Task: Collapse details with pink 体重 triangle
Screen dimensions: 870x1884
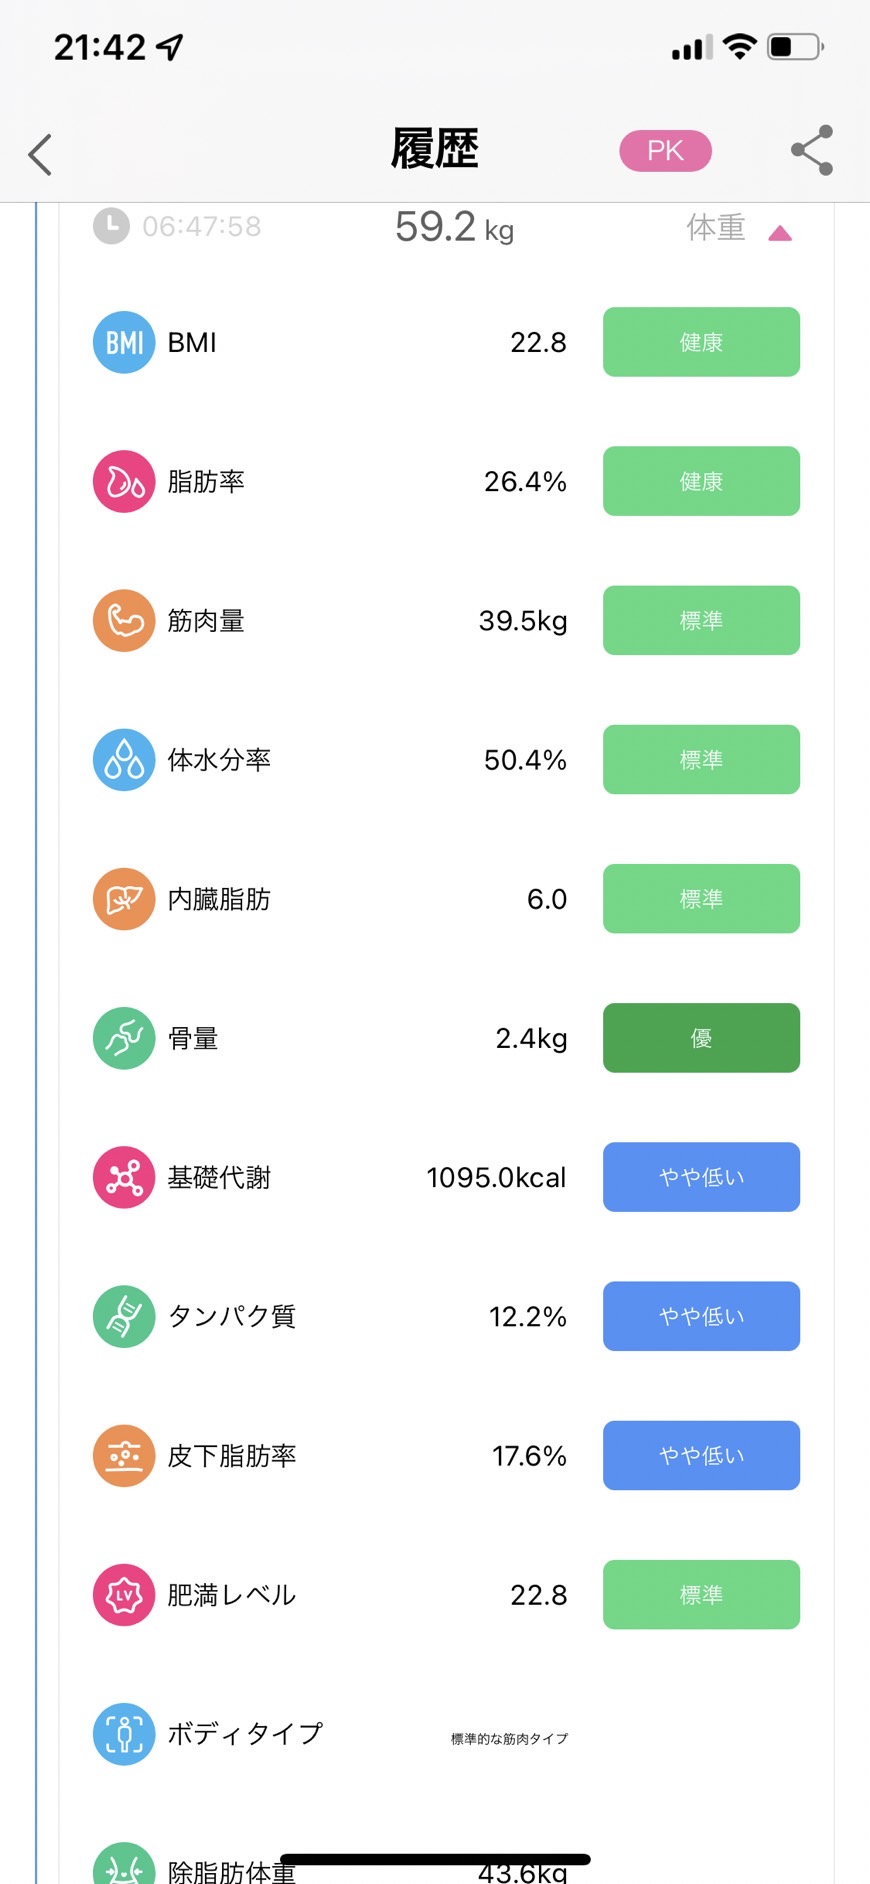Action: (780, 233)
